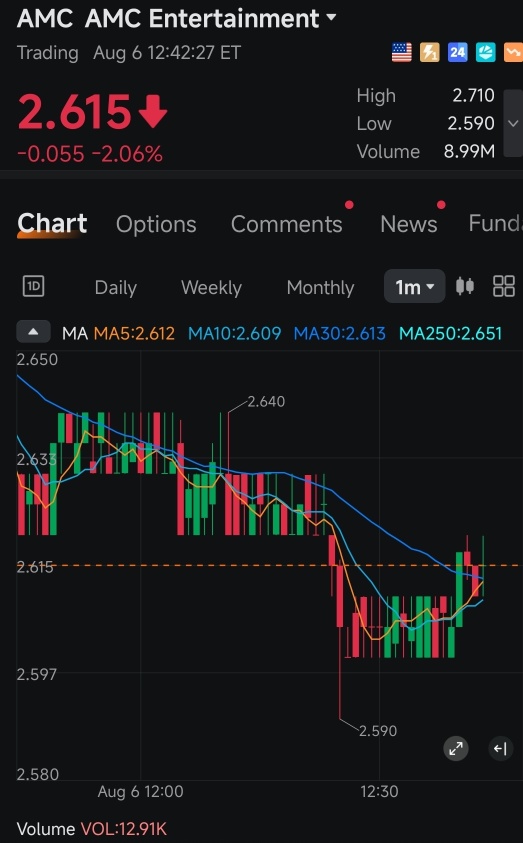The image size is (523, 843).
Task: Tap the -0.055 -2.06% change text
Action: pos(90,154)
